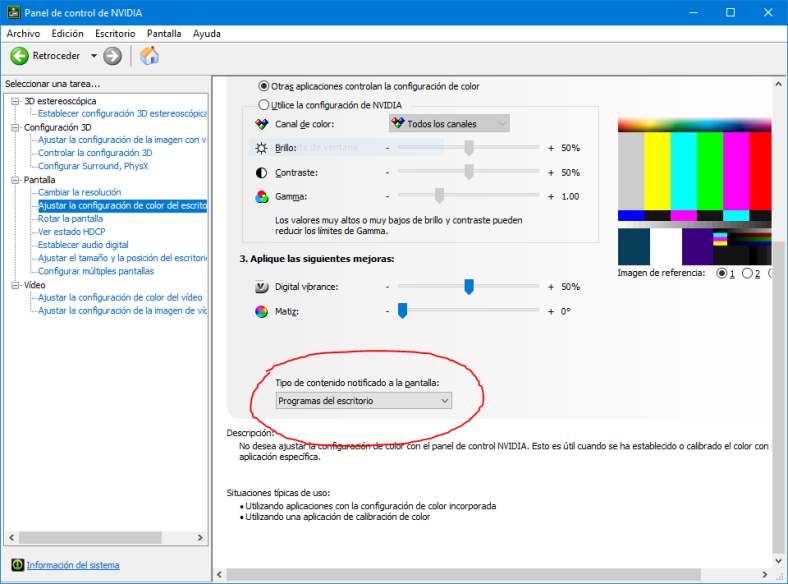Click the green Retroceder back arrow icon
788x584 pixels.
(x=20, y=56)
